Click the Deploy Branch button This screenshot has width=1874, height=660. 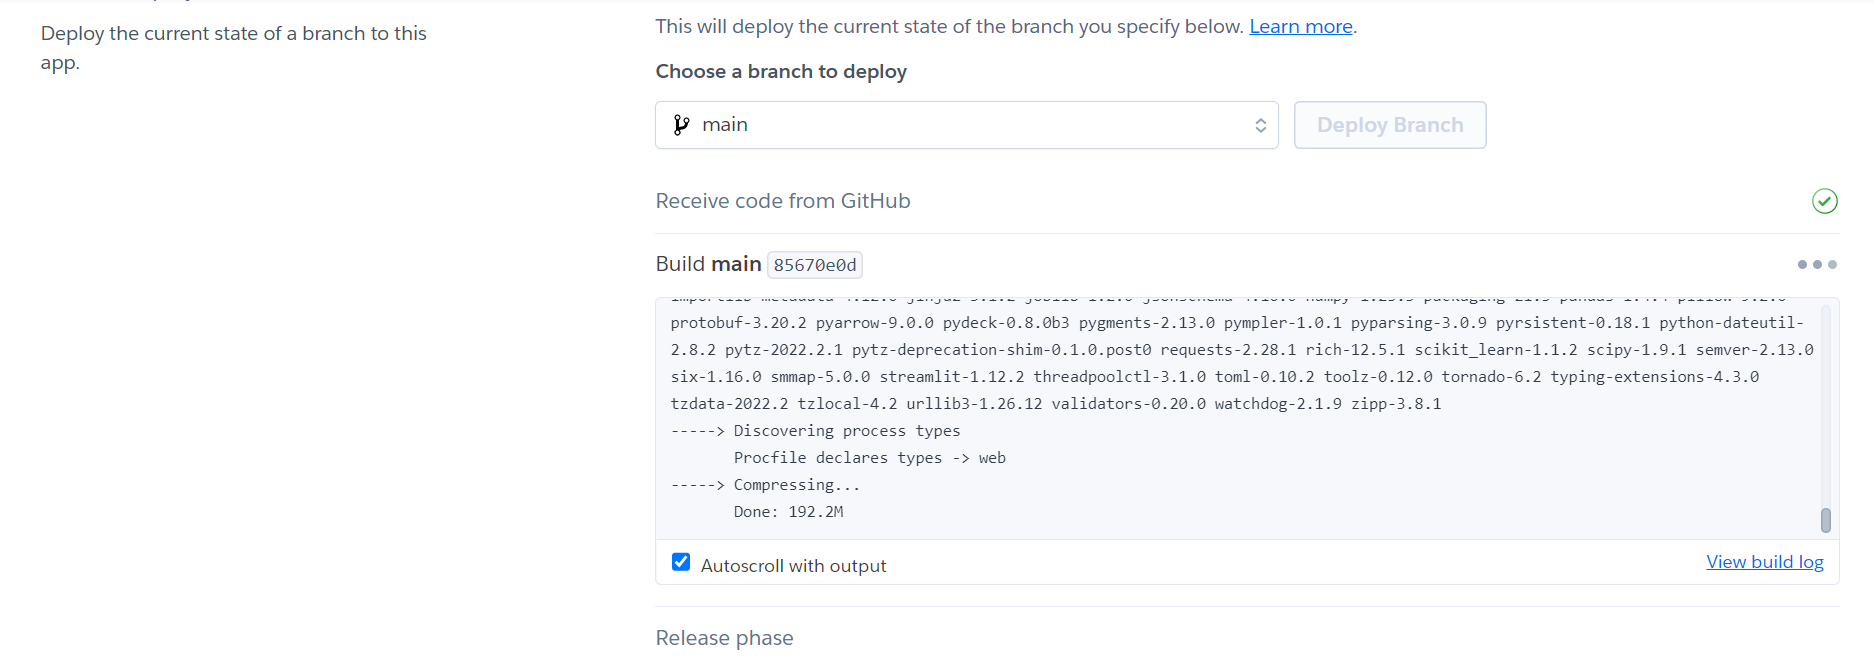pos(1389,125)
